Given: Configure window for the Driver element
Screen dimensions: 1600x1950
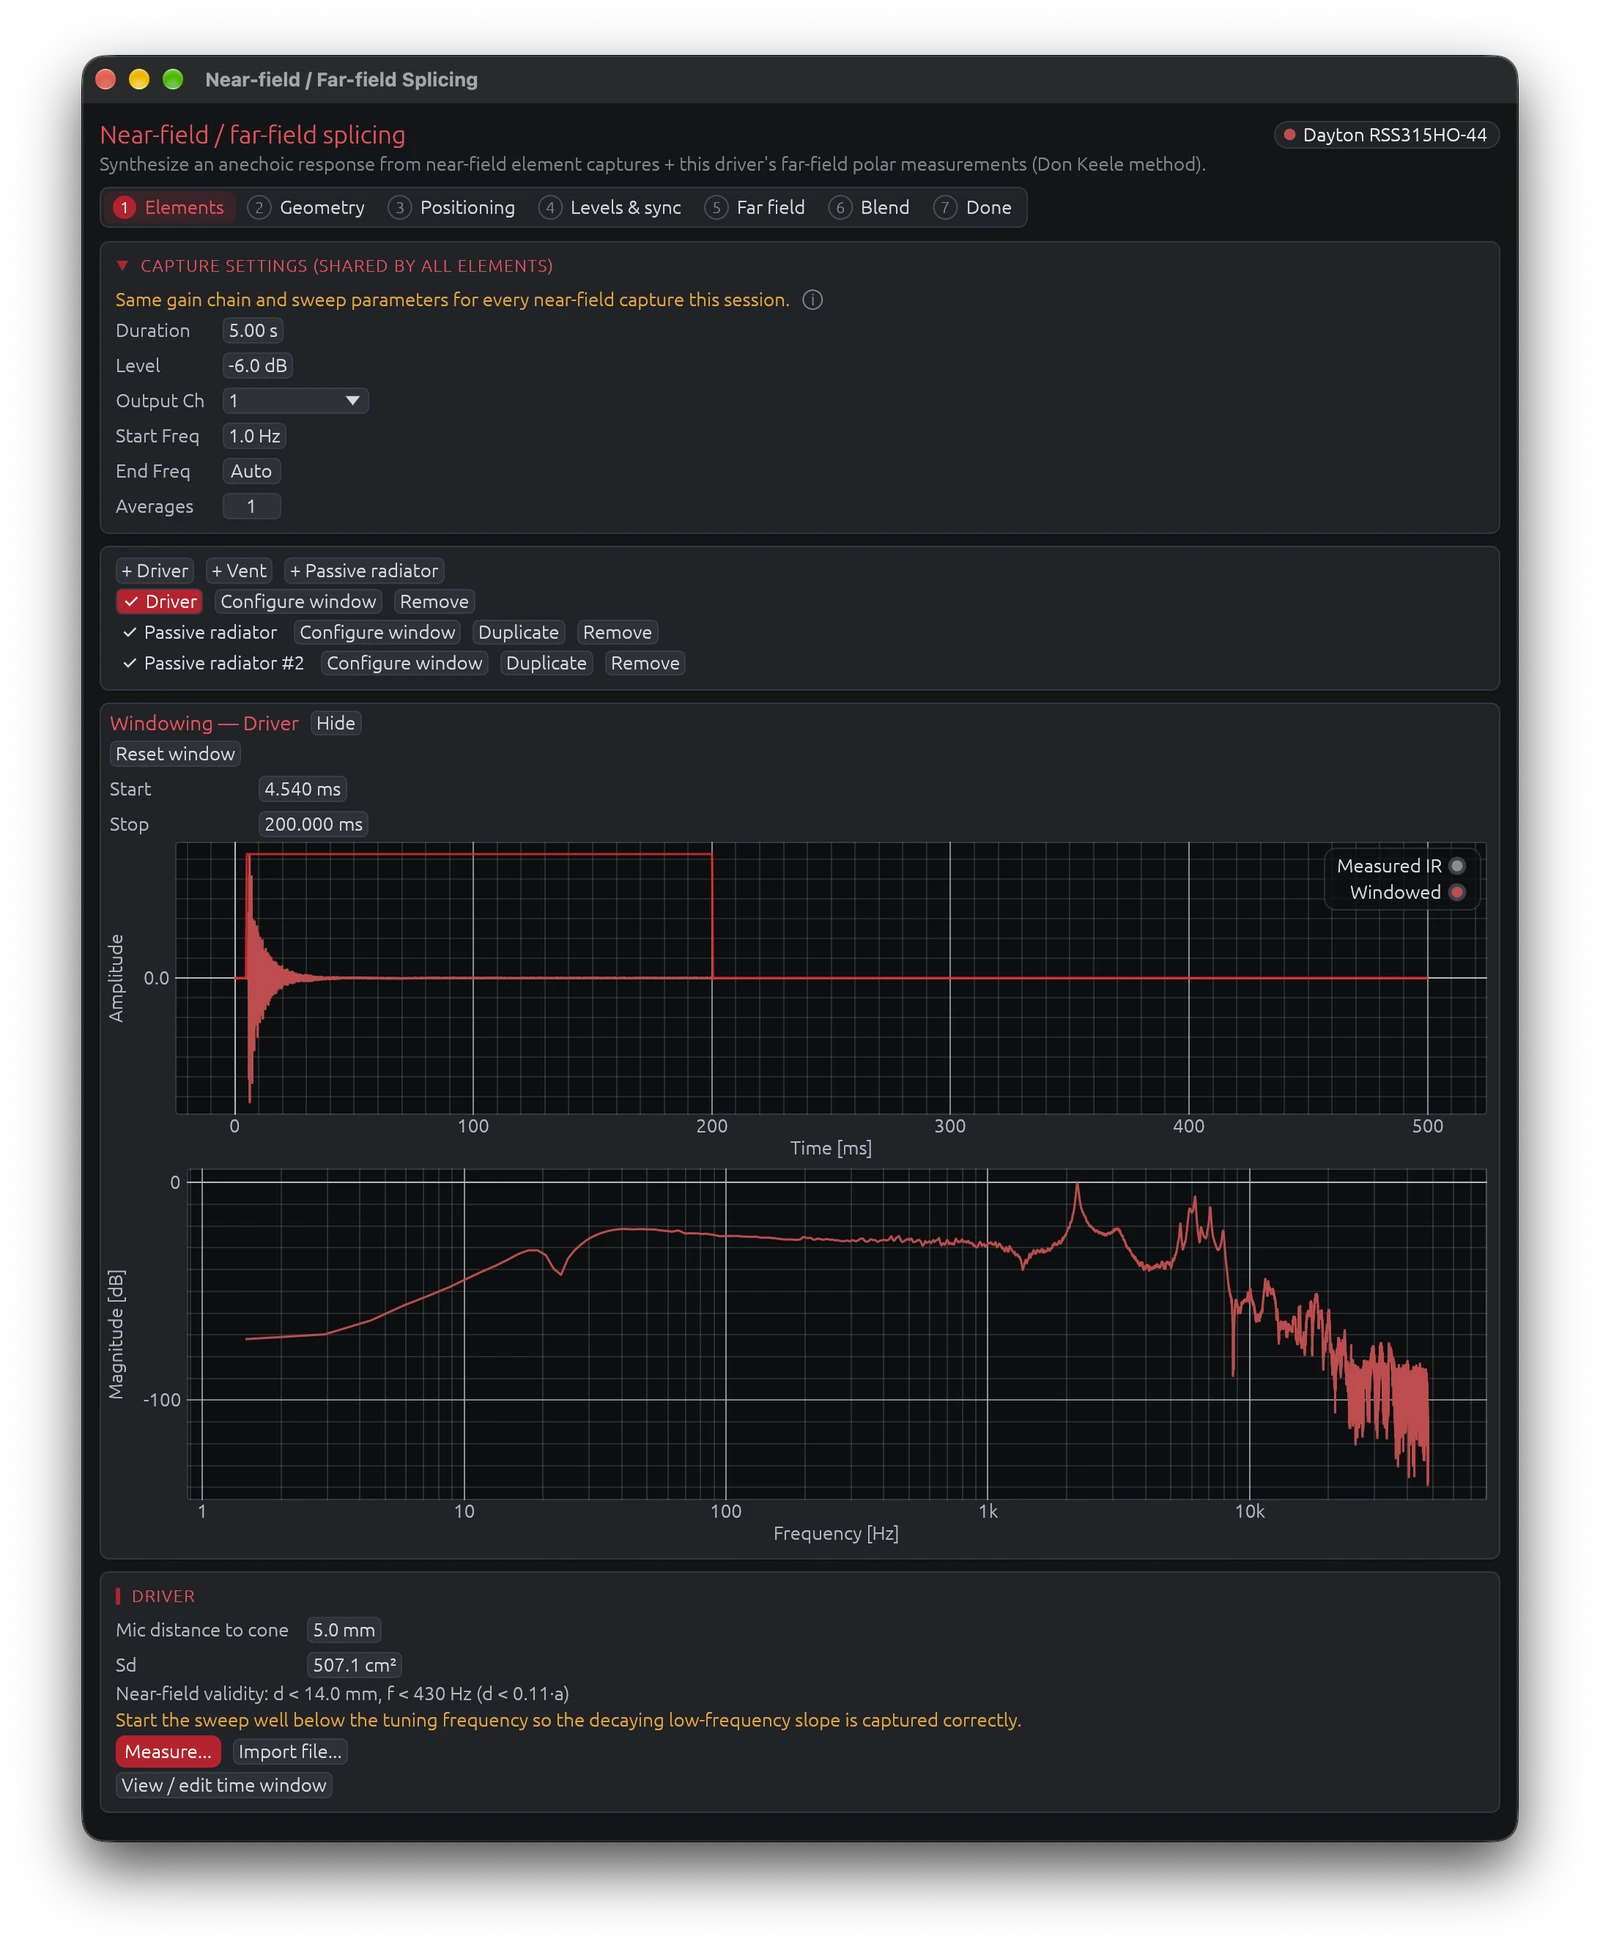Looking at the screenshot, I should pos(298,602).
